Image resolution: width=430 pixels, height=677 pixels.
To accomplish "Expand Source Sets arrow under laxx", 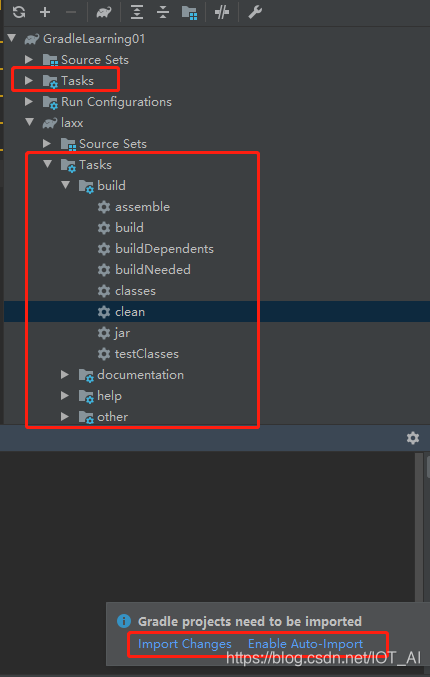I will 47,143.
